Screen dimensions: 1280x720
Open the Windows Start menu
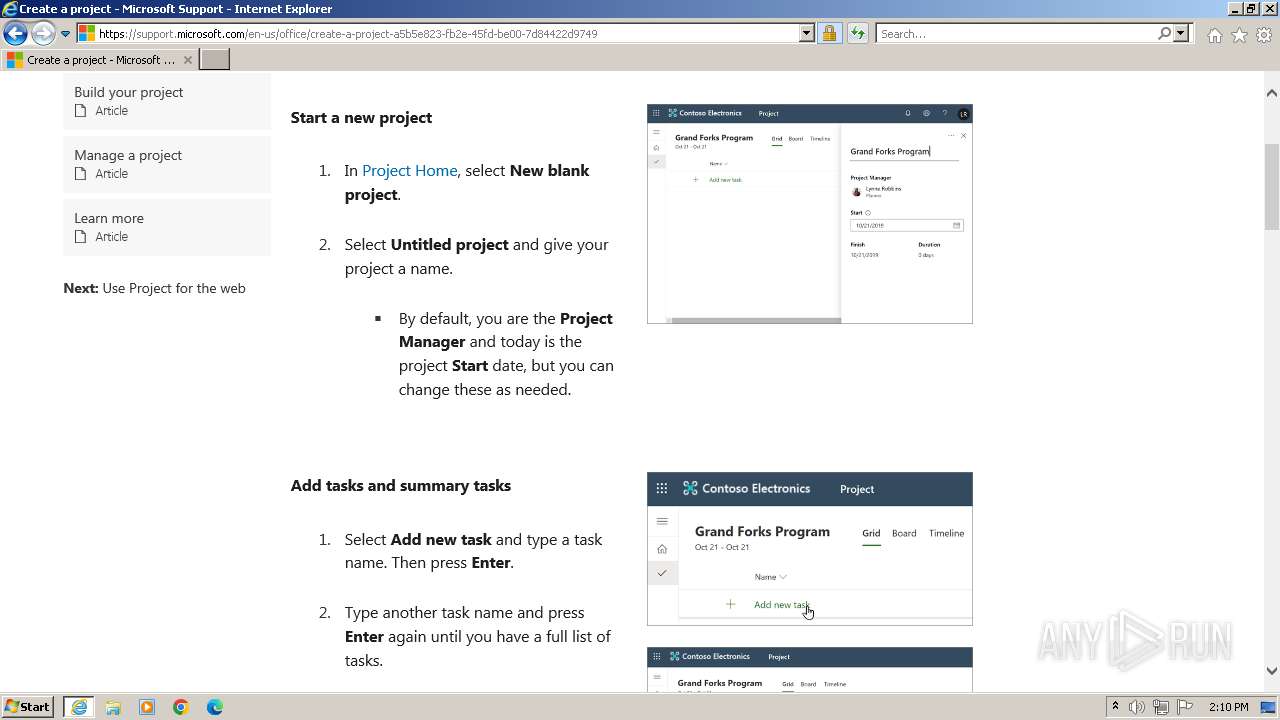tap(28, 707)
